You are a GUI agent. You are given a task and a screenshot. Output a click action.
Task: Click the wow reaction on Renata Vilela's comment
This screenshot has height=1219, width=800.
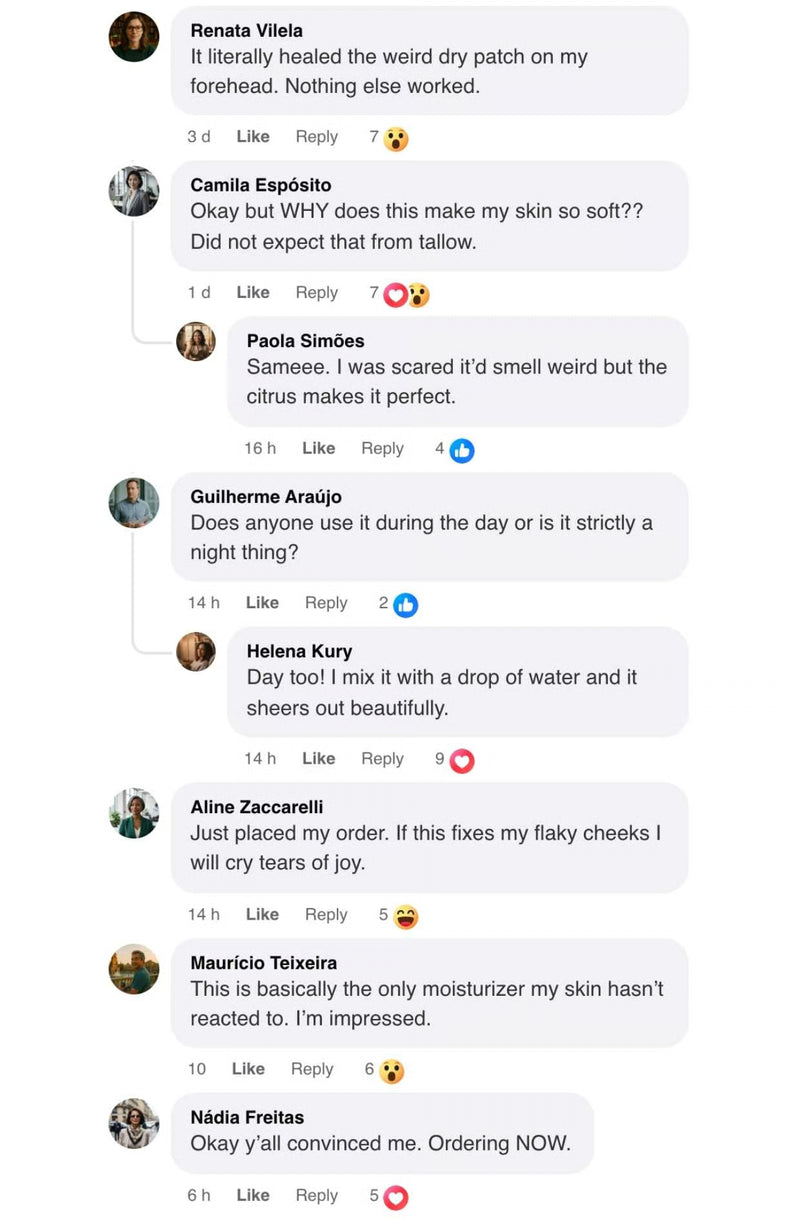coord(396,138)
